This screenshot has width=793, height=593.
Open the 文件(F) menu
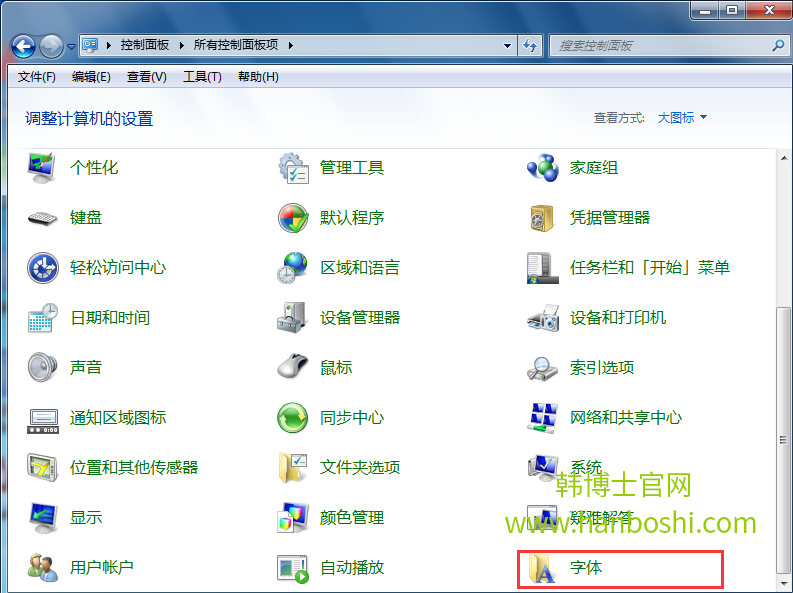tap(36, 77)
